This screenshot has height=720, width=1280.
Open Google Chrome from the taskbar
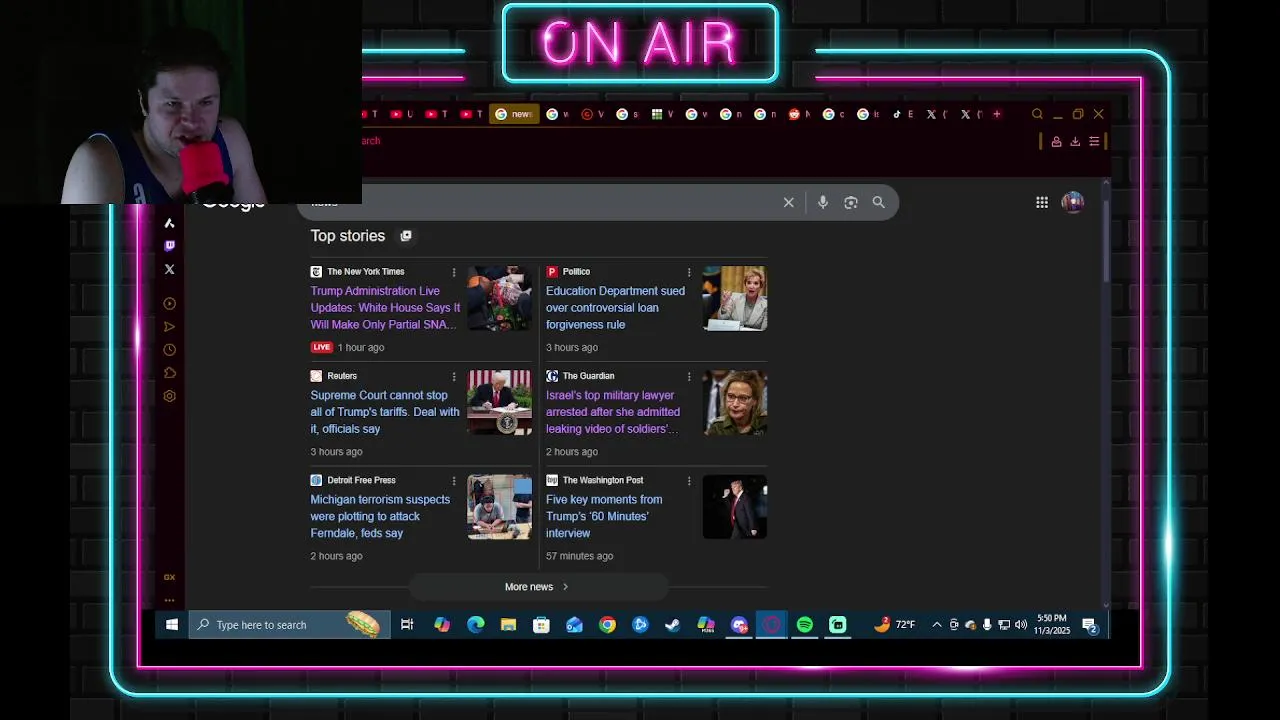click(607, 625)
